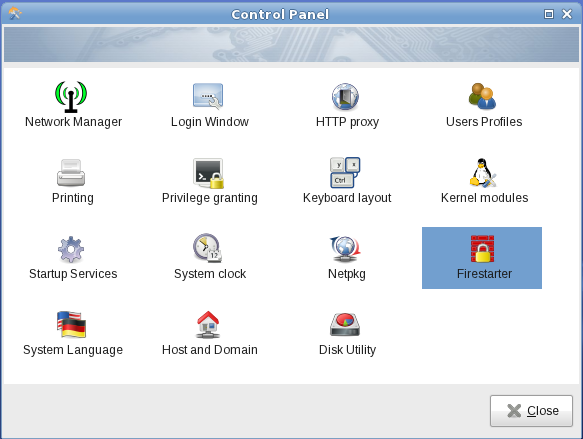Open the Keyboard layout keys icon

(x=345, y=172)
